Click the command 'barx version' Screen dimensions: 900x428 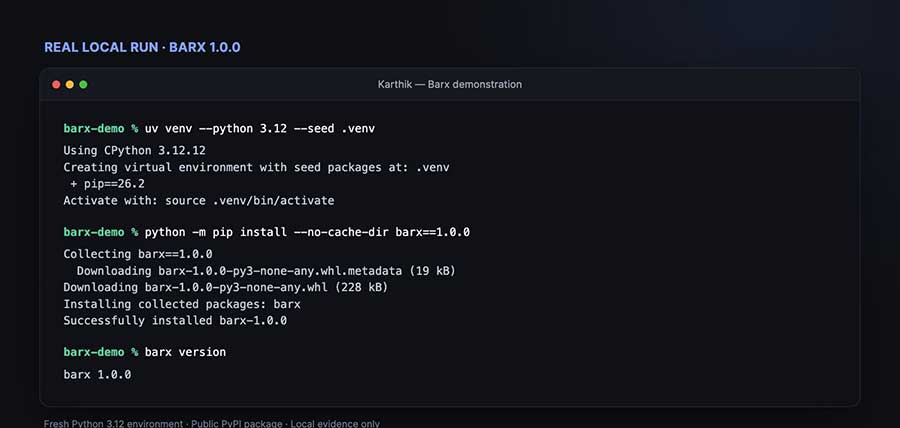coord(185,352)
